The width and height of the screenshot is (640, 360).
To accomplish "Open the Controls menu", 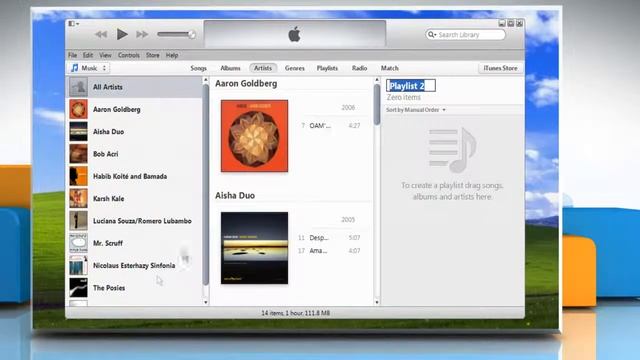I will coord(129,55).
